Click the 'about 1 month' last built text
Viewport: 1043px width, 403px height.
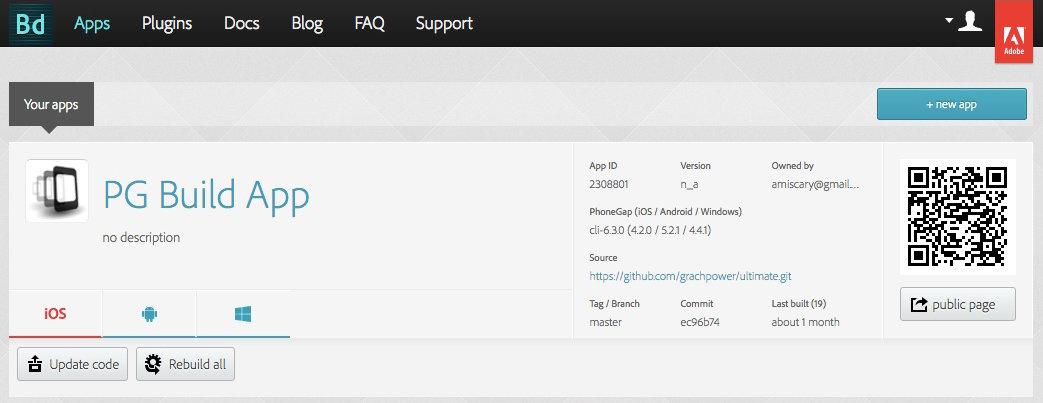tap(806, 323)
